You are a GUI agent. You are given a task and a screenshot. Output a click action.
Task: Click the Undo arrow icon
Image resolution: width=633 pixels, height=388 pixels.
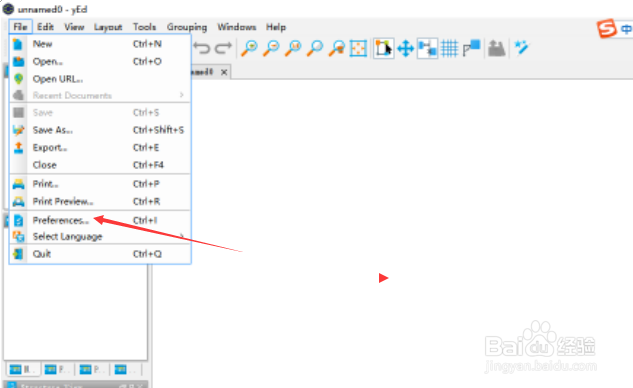pos(202,48)
